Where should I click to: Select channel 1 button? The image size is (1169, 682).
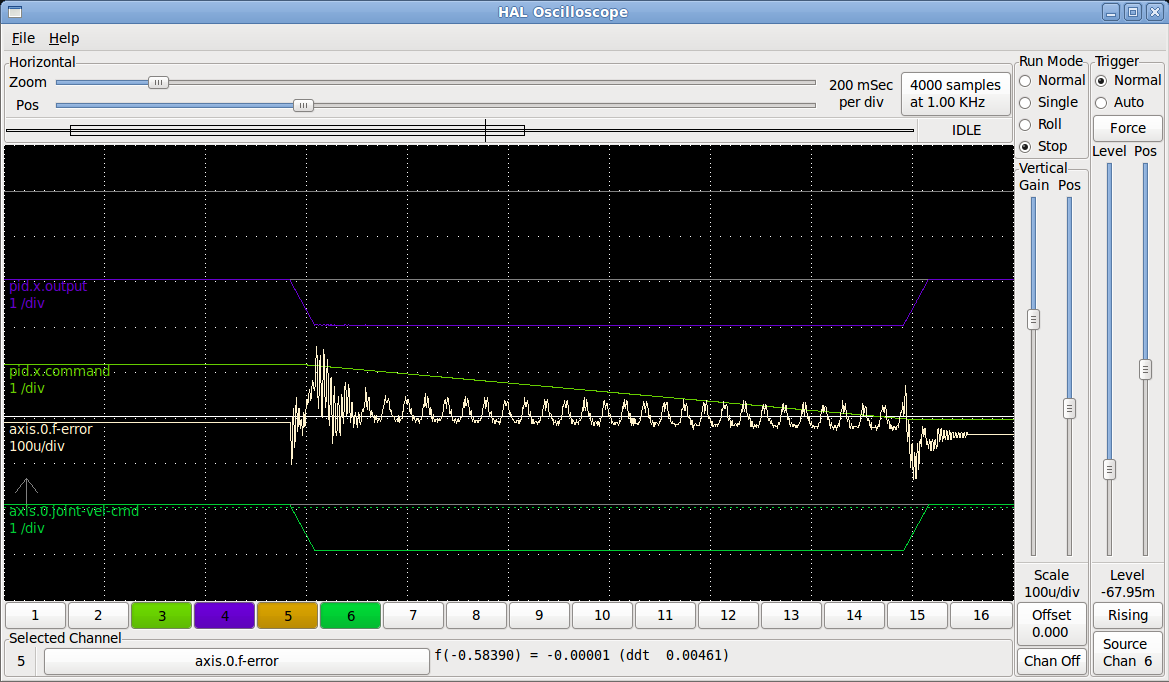[35, 616]
